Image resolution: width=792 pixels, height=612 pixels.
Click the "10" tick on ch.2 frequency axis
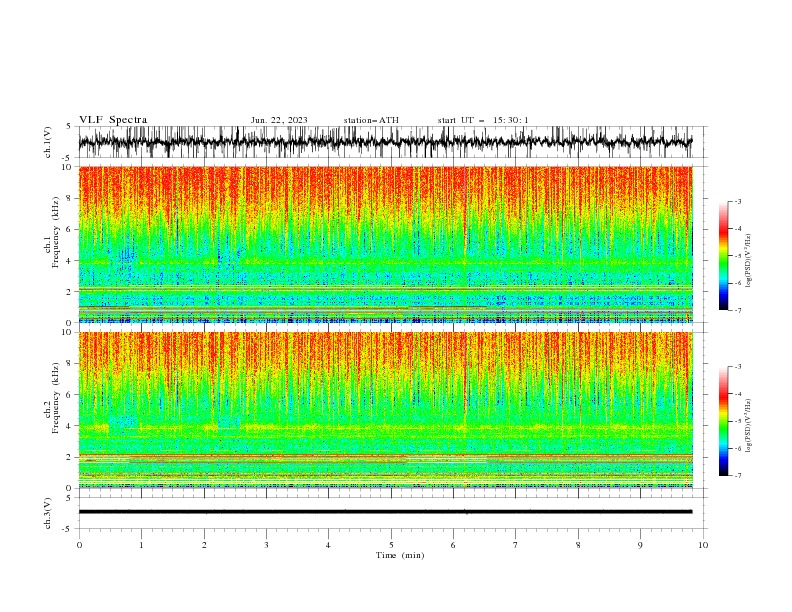click(68, 332)
